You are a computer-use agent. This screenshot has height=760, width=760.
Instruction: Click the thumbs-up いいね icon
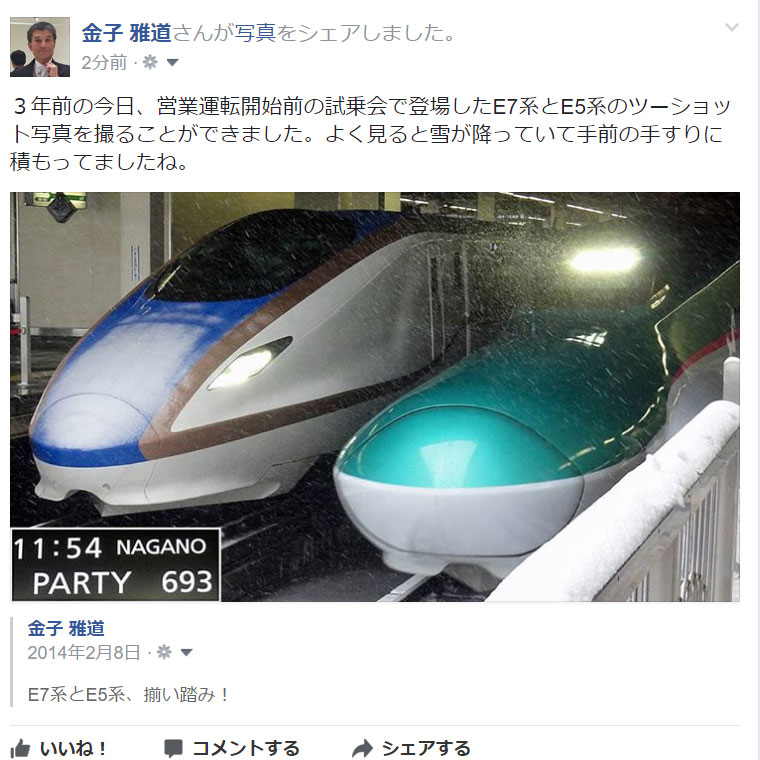[20, 748]
